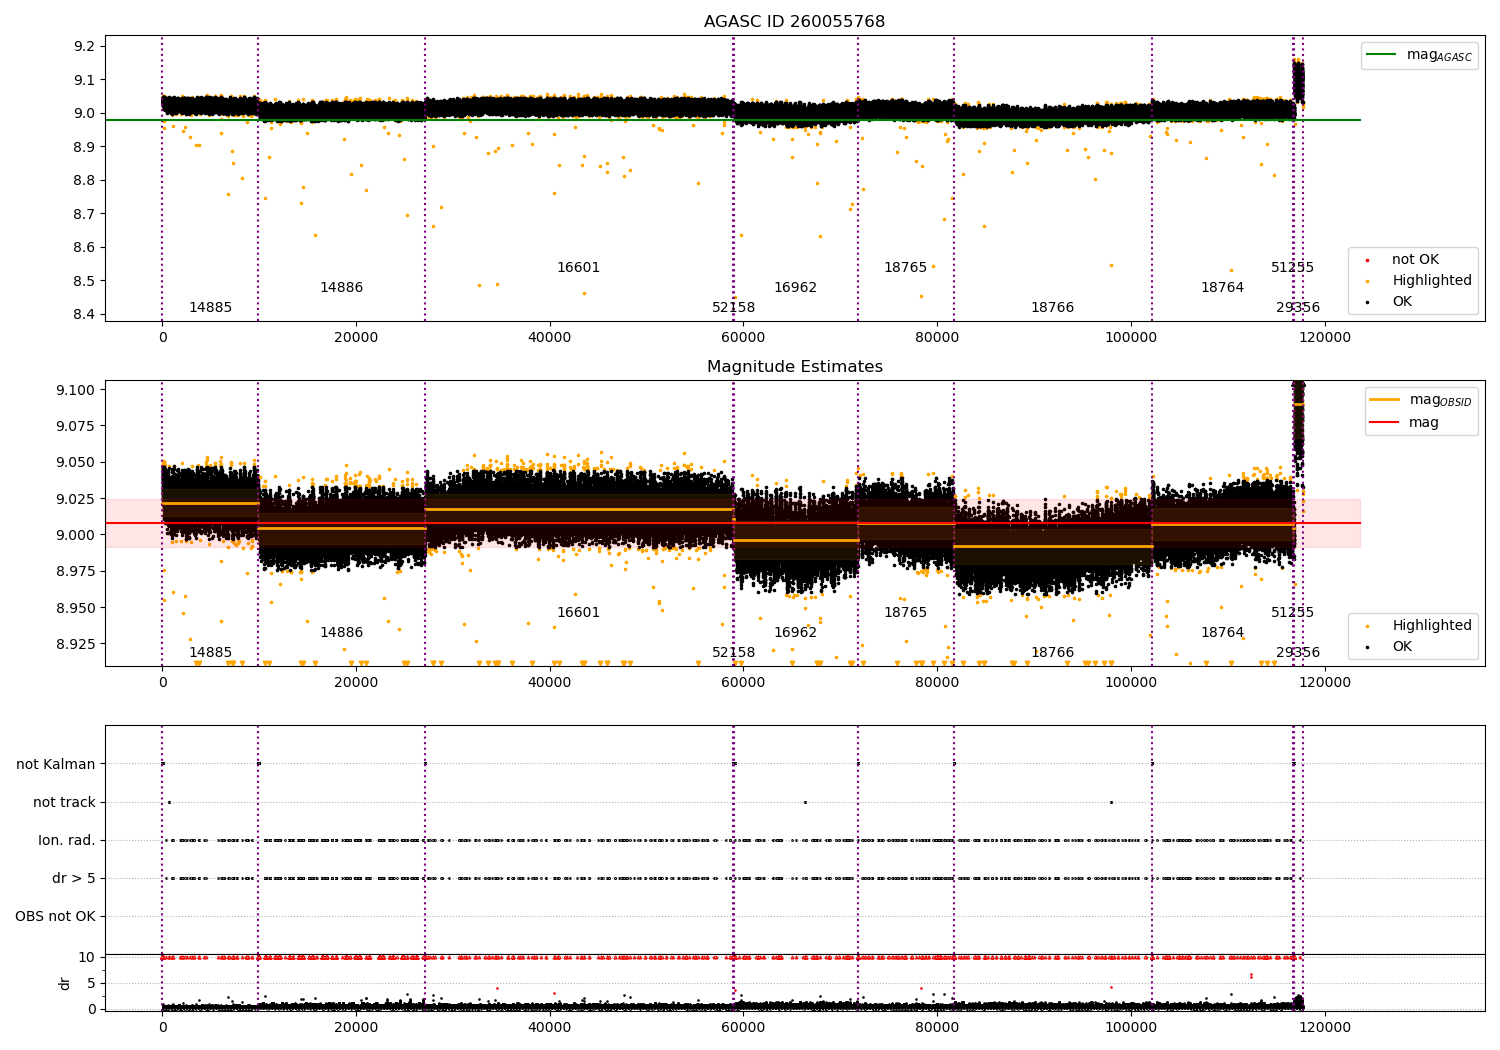The width and height of the screenshot is (1500, 1050).
Task: Click OBSID label 14885 in Magnitude Estimates panel
Action: (210, 652)
